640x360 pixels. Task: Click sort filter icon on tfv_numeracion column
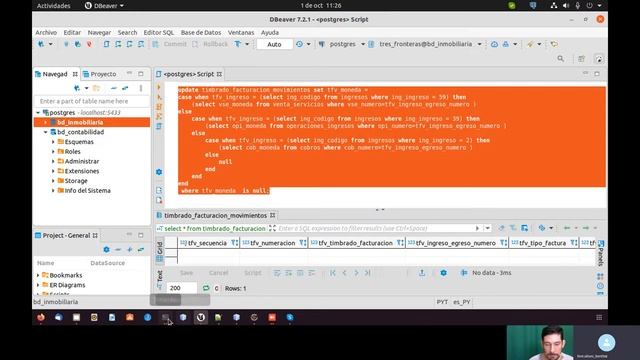[302, 243]
